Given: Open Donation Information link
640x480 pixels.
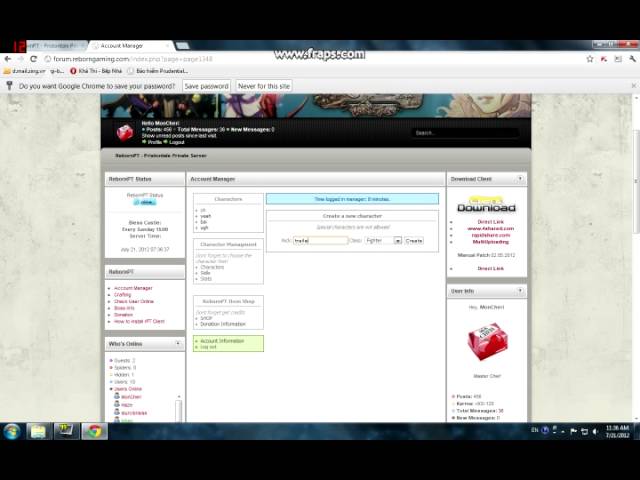Looking at the screenshot, I should 223,324.
